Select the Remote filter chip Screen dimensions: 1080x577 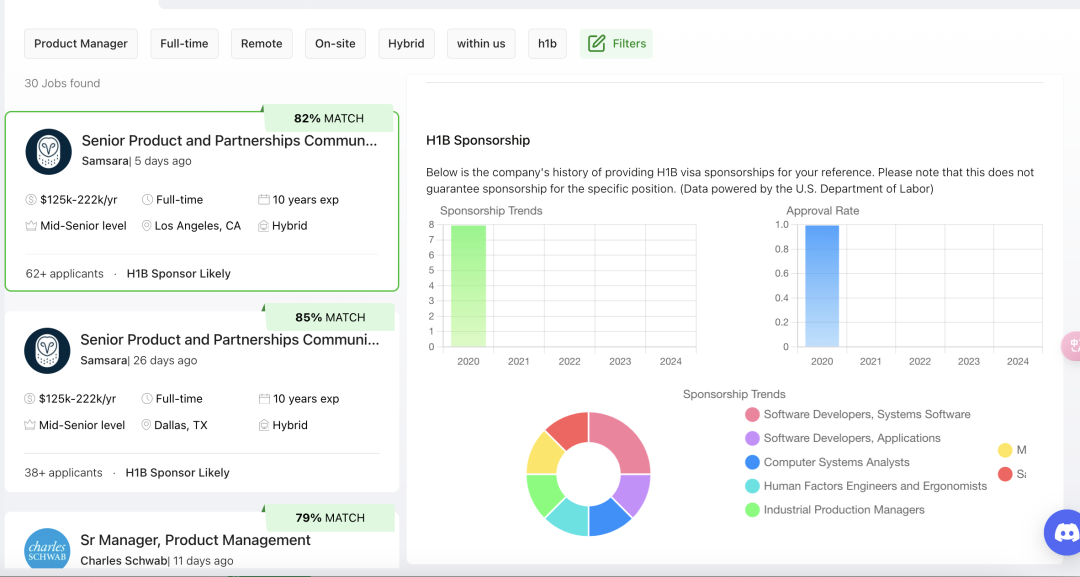coord(262,43)
